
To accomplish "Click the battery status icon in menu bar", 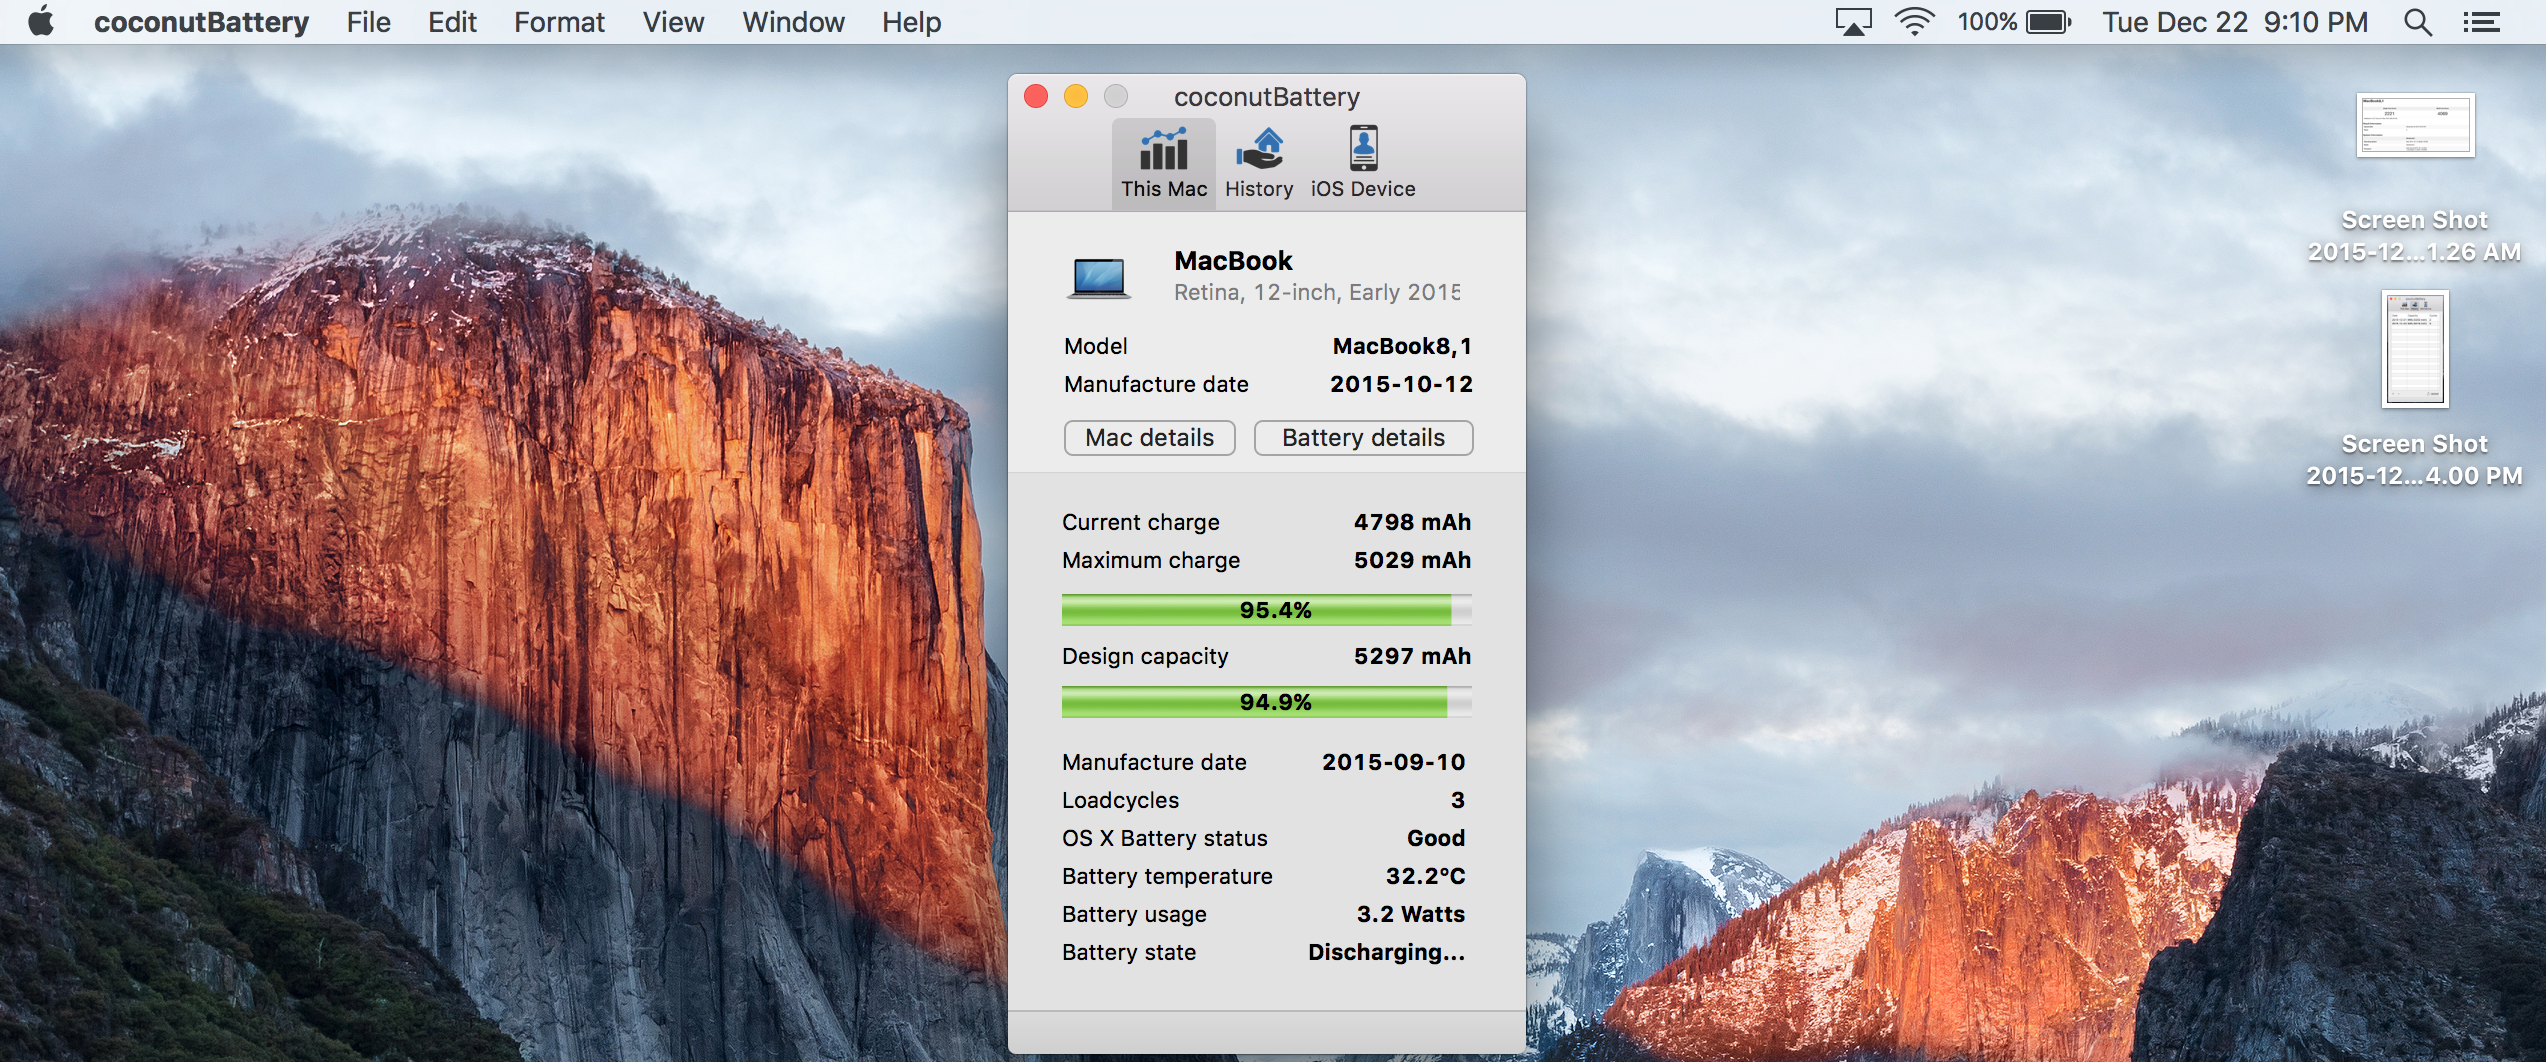I will 2048,22.
